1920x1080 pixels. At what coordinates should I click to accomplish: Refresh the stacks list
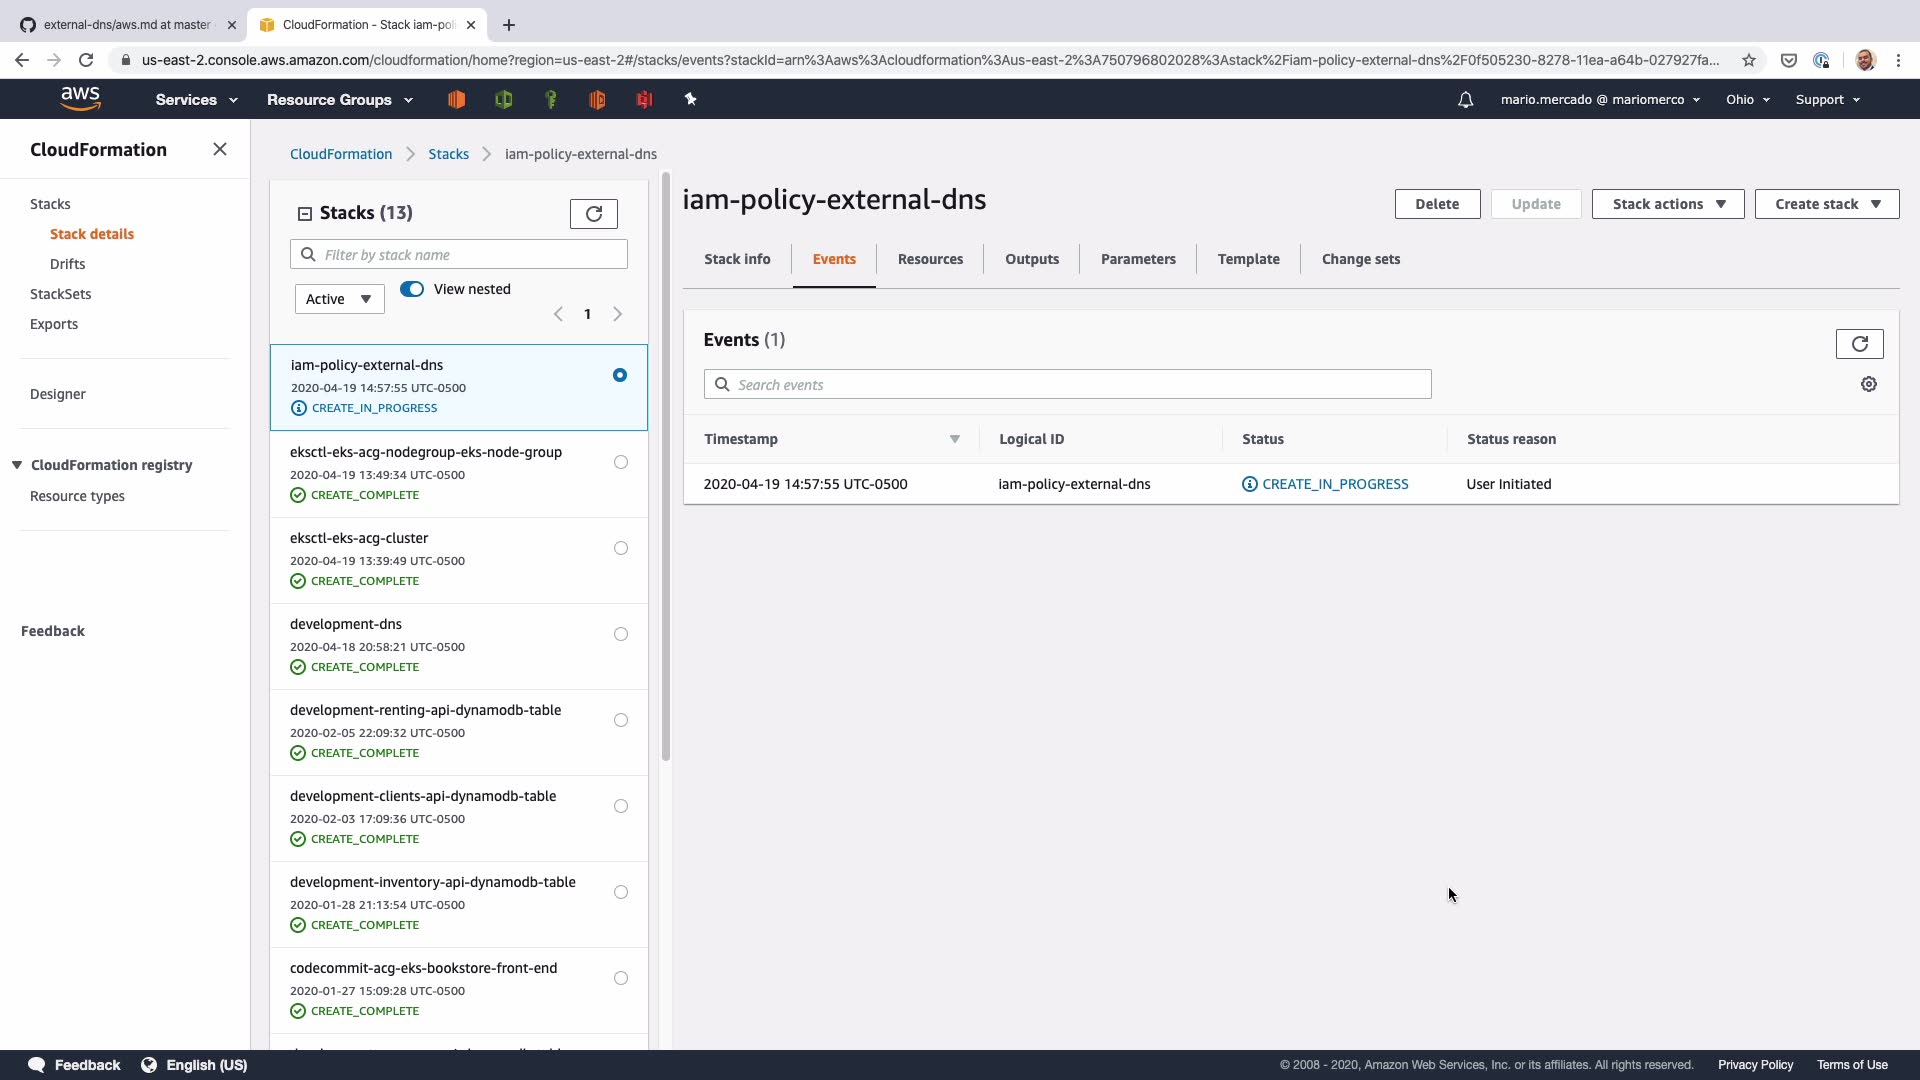click(x=593, y=213)
